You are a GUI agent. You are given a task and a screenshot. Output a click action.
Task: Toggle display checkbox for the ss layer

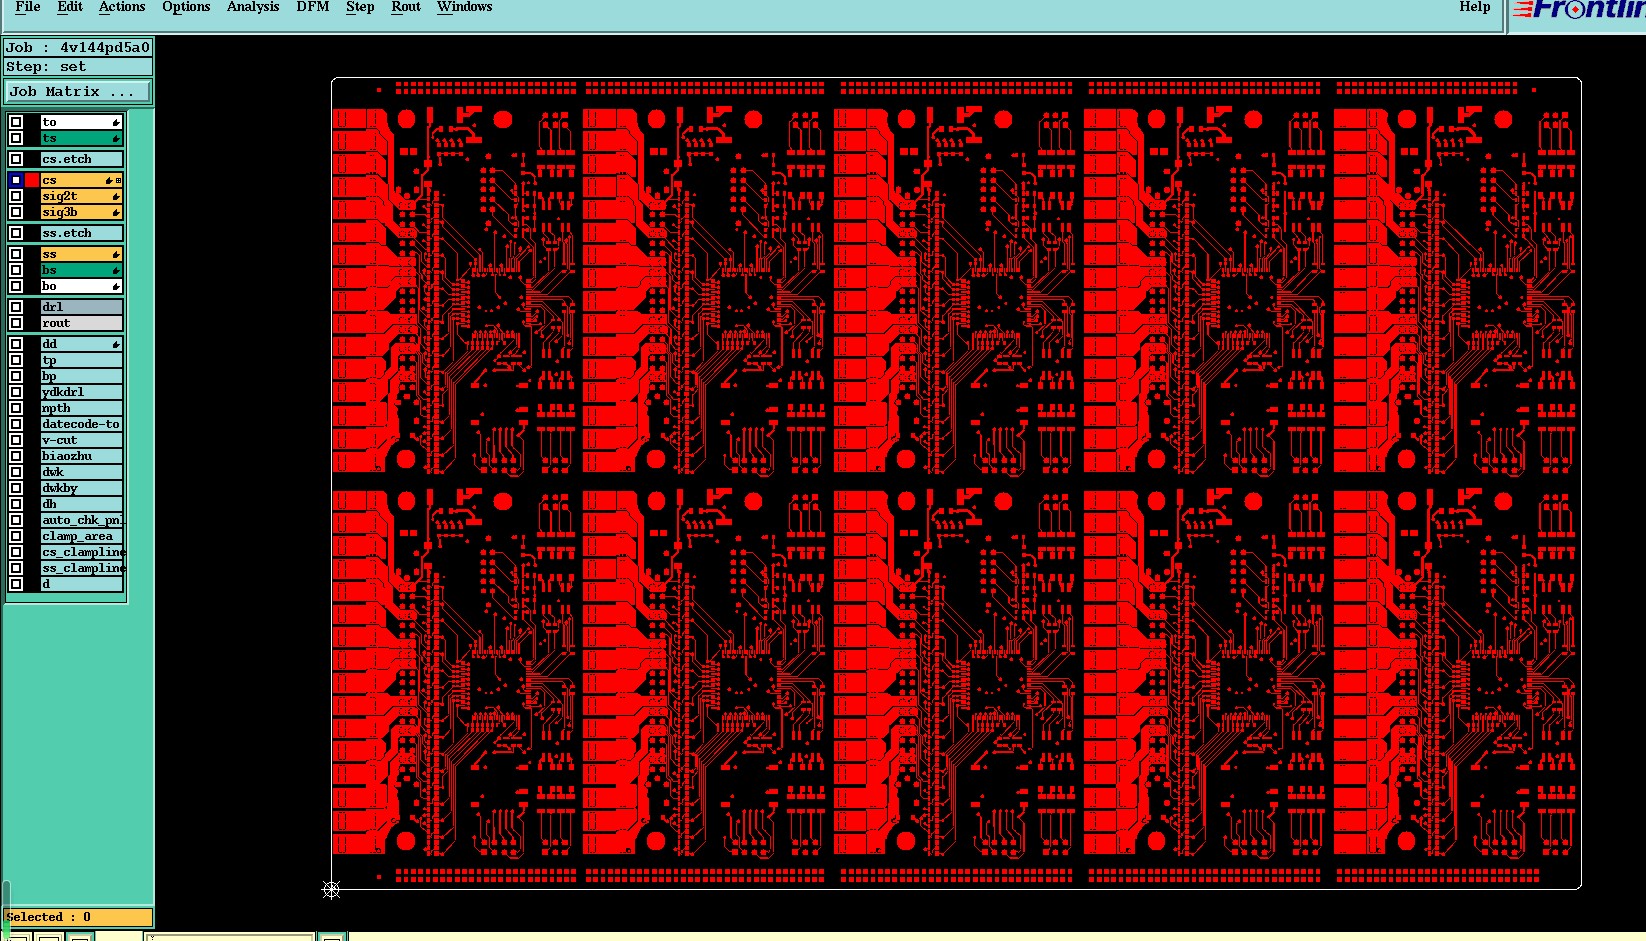16,254
